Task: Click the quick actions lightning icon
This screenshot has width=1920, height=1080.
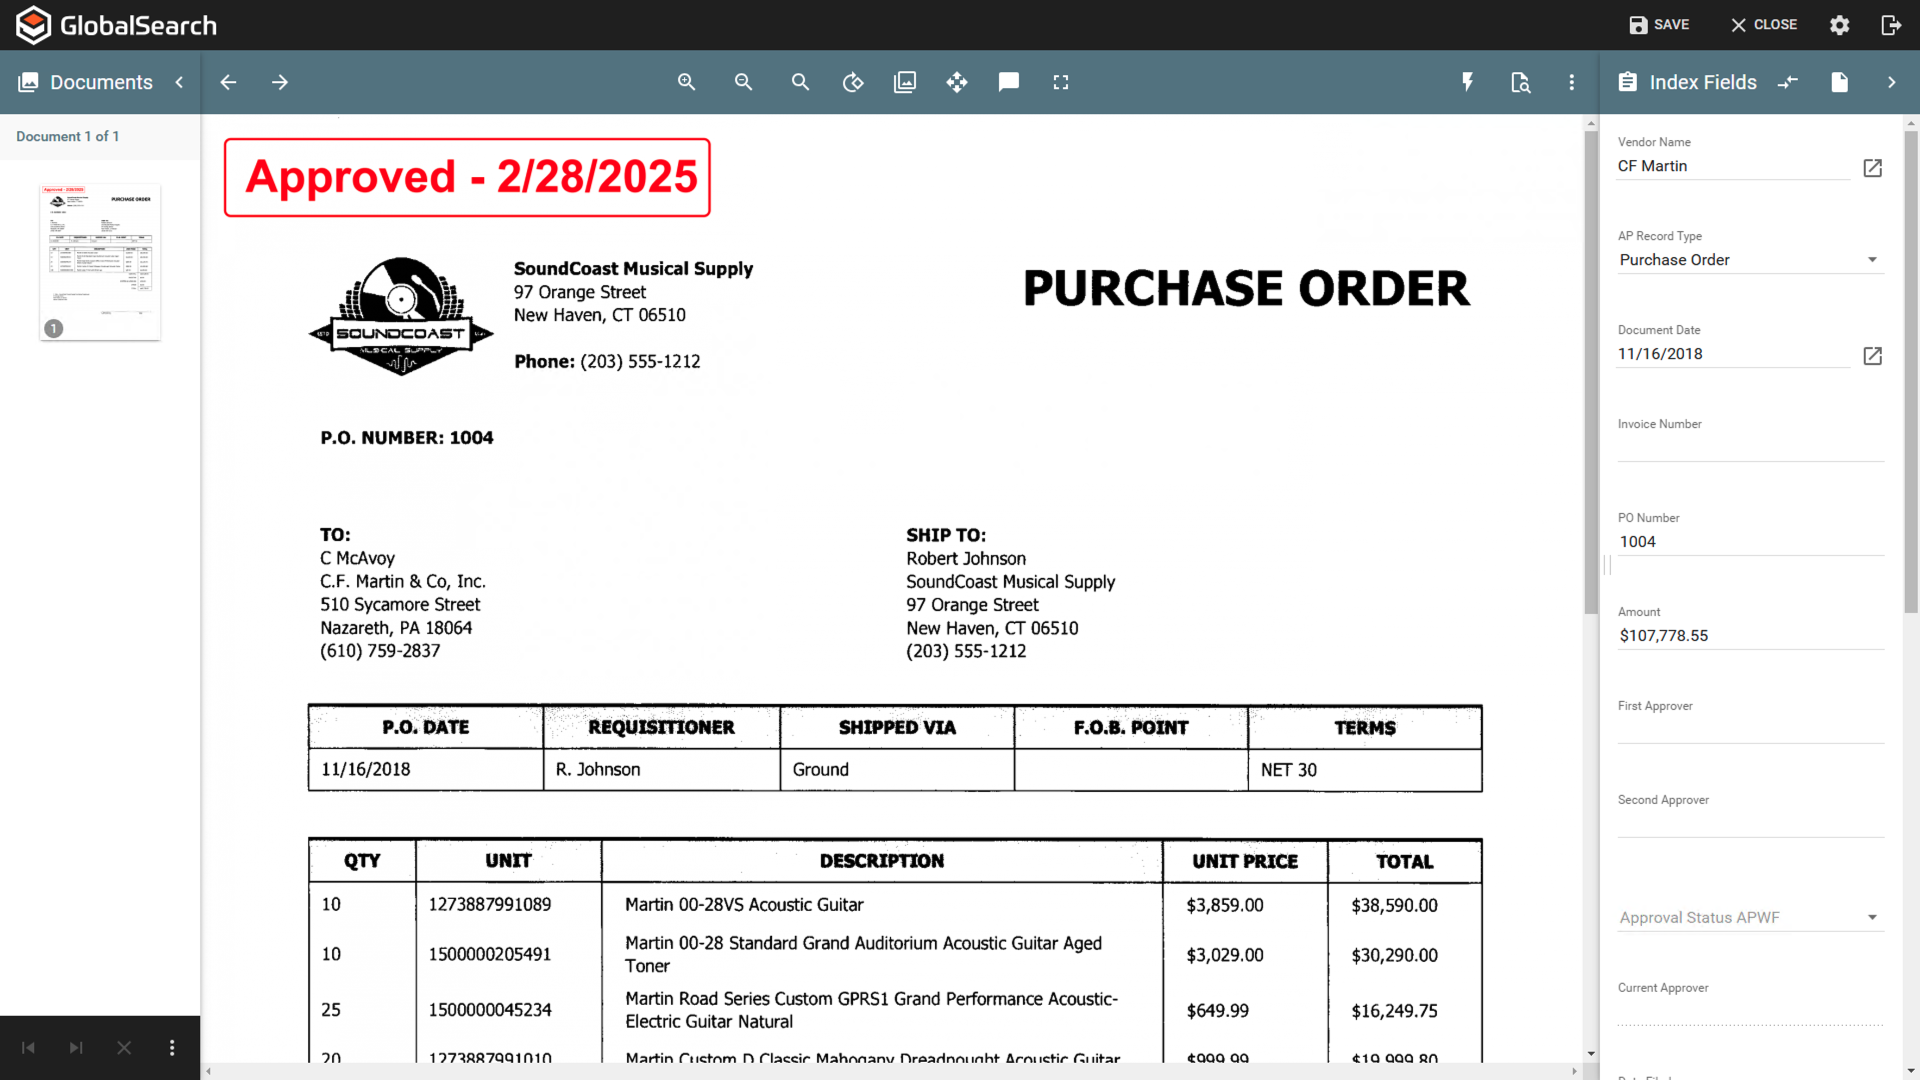Action: tap(1467, 82)
